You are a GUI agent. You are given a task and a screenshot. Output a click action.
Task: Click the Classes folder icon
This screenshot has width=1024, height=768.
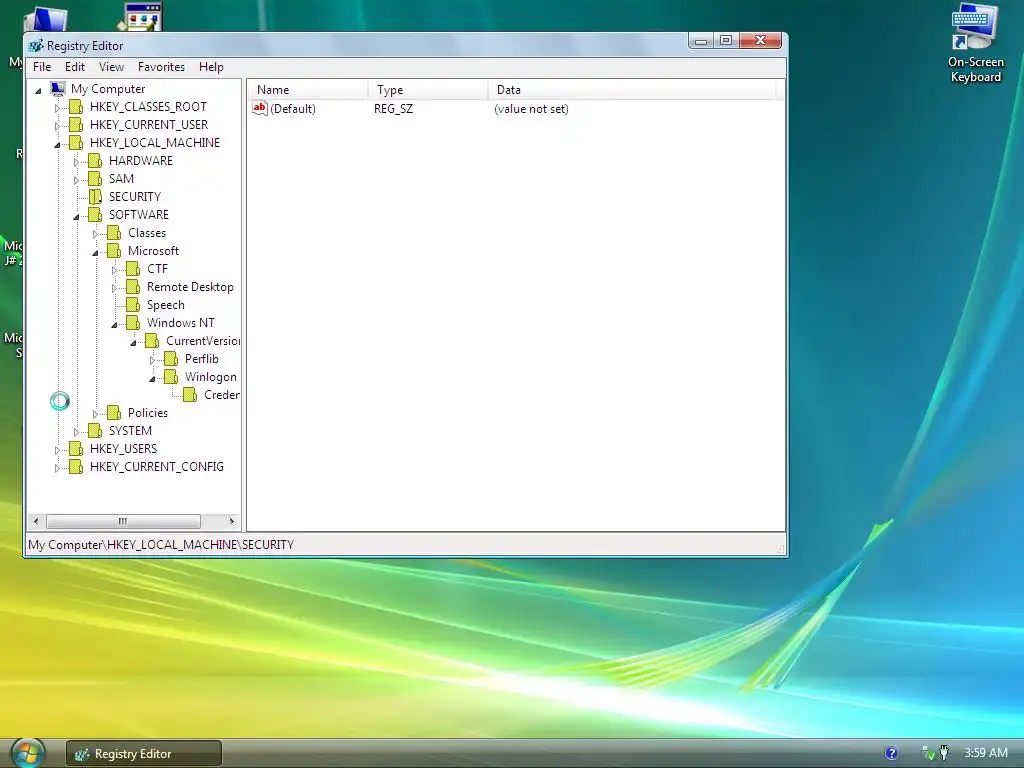click(x=114, y=232)
